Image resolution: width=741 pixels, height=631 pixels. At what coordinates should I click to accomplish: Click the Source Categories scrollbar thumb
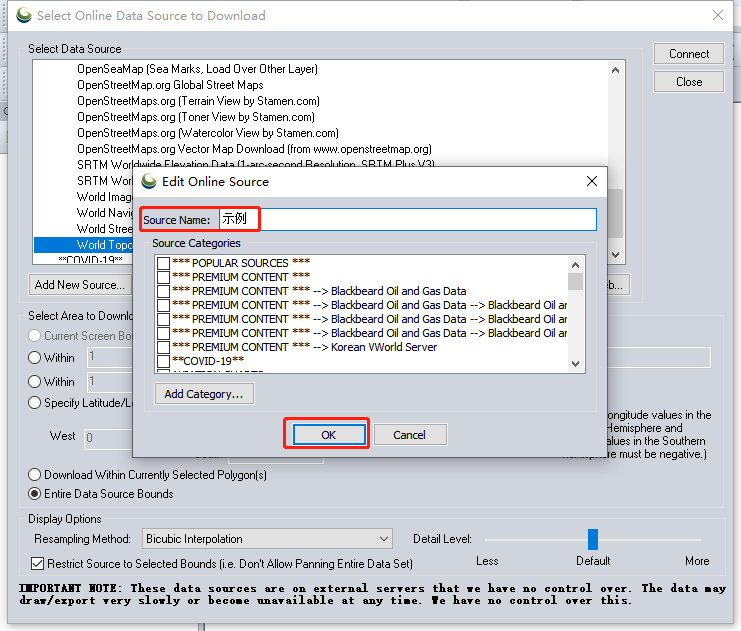coord(575,282)
